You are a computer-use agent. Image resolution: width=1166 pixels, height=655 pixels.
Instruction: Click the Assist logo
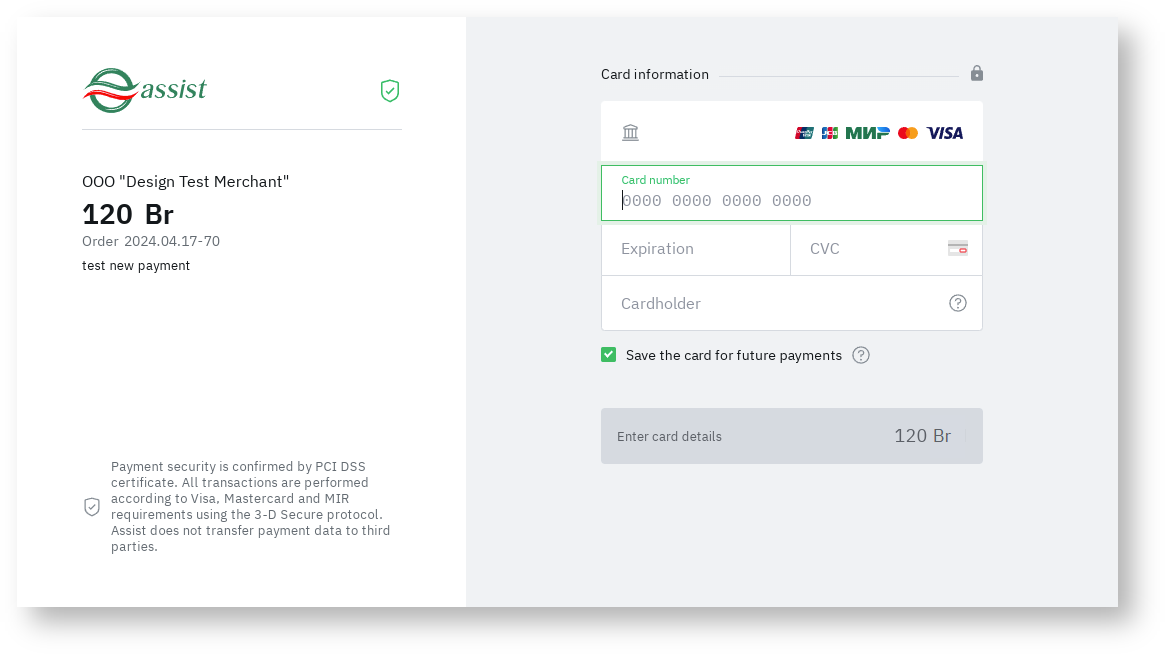point(144,90)
